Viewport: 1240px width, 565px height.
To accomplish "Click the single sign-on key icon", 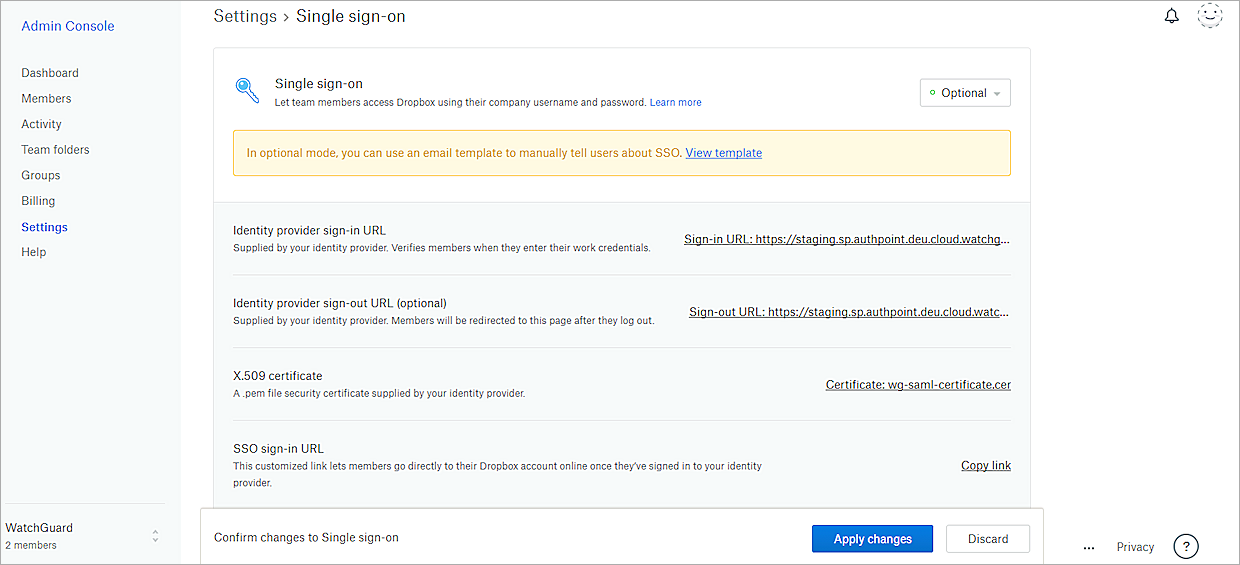I will click(x=247, y=91).
